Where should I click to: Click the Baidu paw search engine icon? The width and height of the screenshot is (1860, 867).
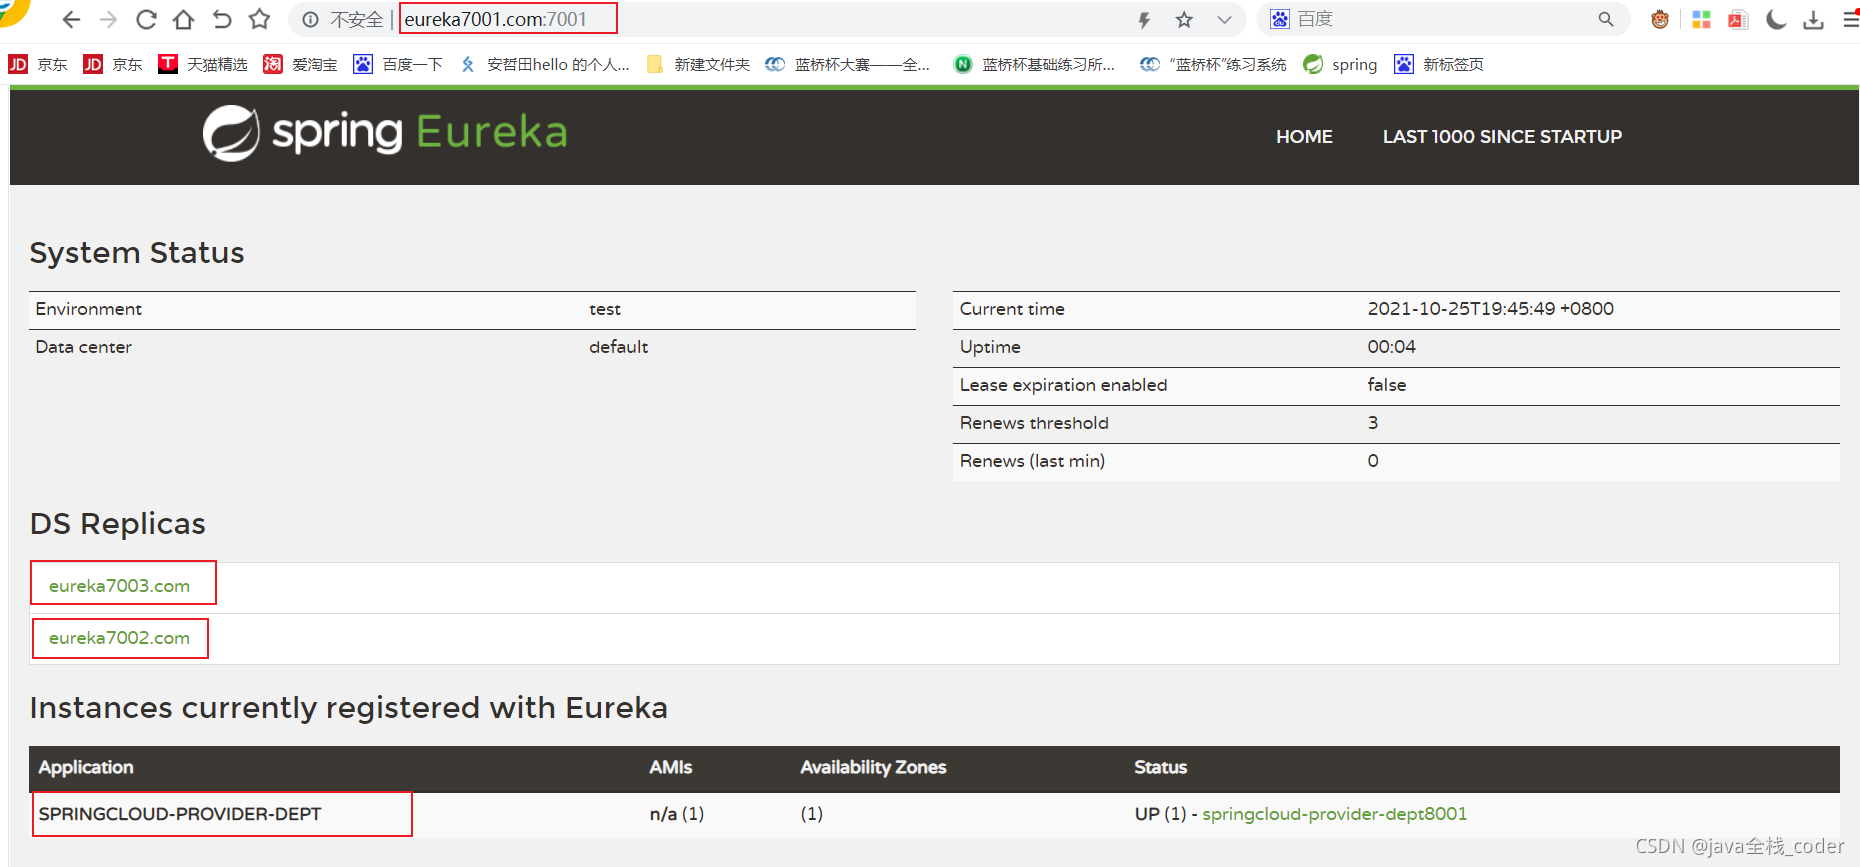(1280, 19)
